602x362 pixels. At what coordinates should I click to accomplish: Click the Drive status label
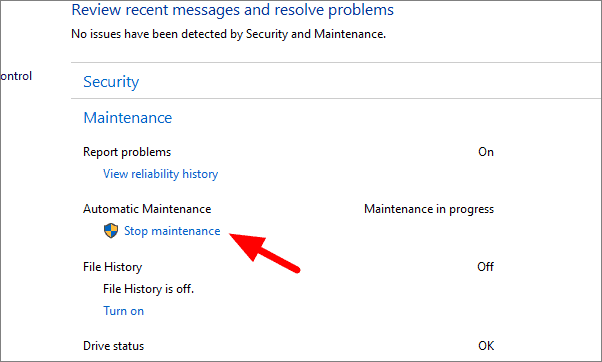[x=113, y=346]
